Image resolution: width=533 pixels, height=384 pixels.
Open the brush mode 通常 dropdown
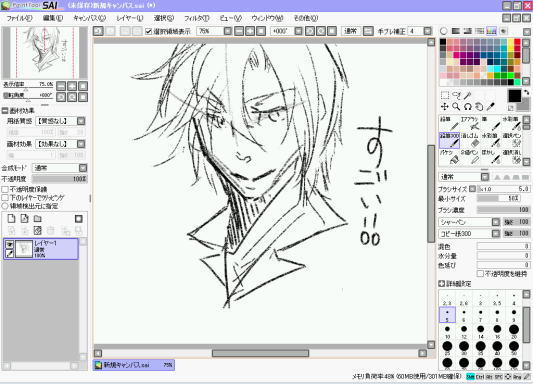click(x=485, y=177)
